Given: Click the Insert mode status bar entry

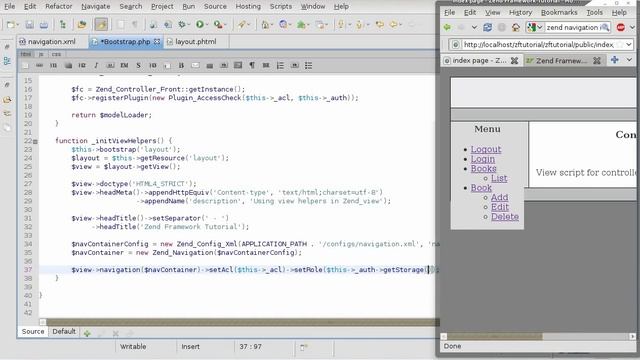Looking at the screenshot, I should coord(191,347).
